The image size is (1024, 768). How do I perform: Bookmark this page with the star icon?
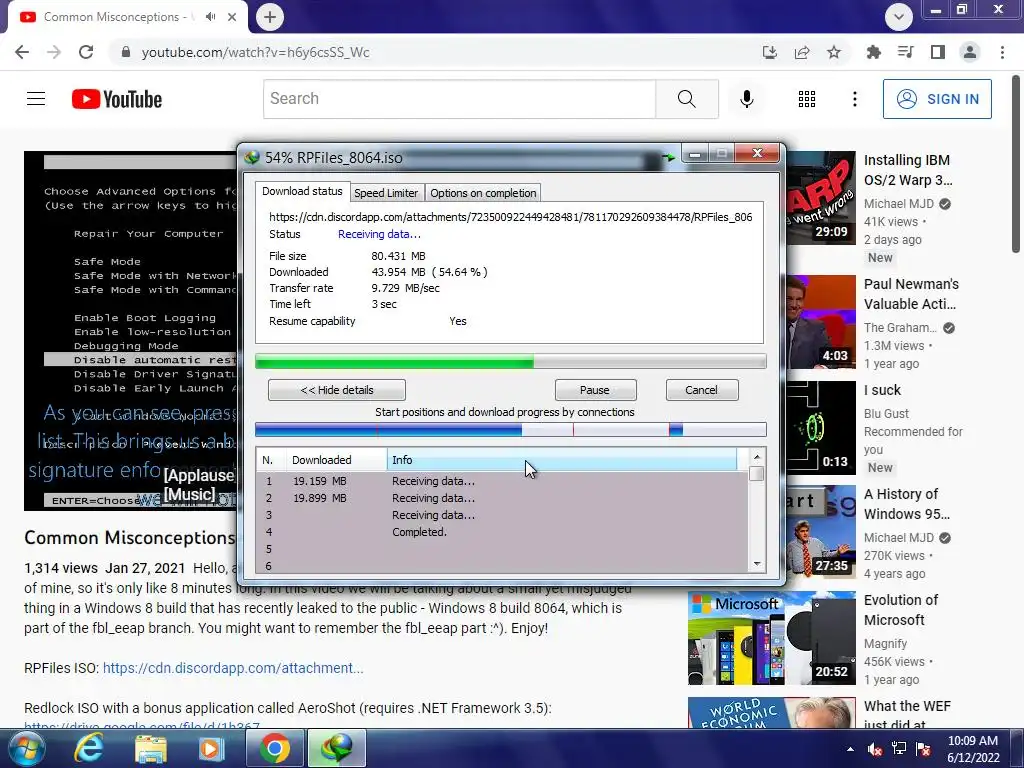[834, 52]
